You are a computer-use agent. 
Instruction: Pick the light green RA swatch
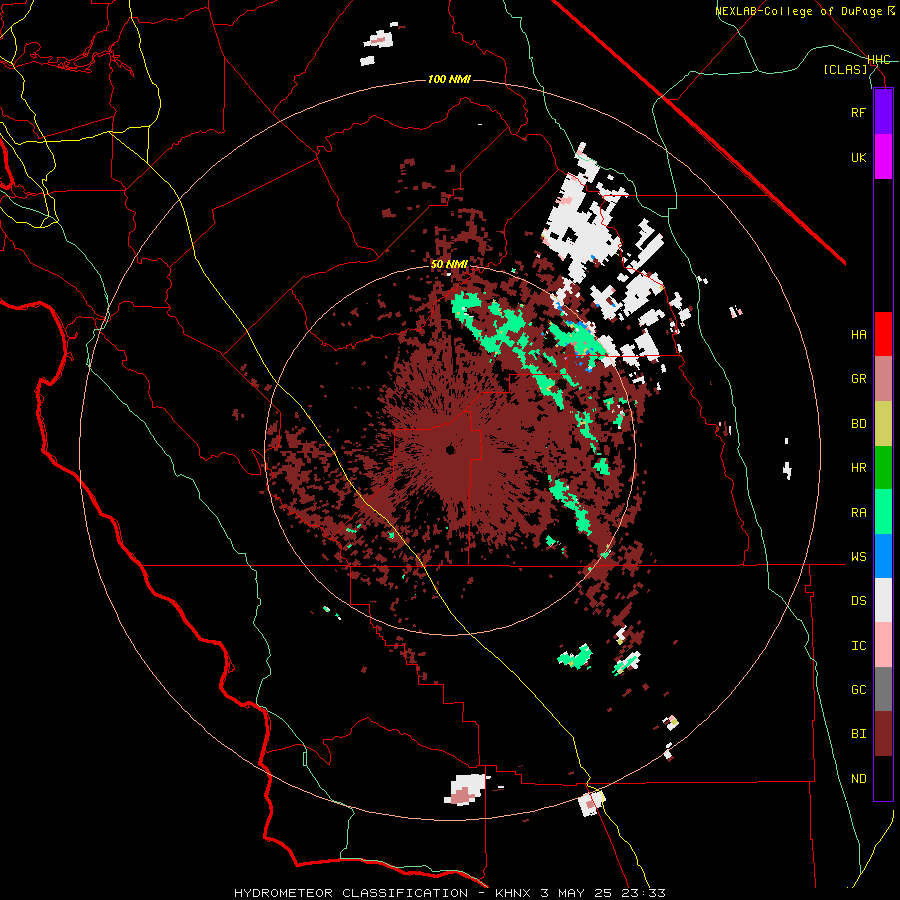(883, 512)
